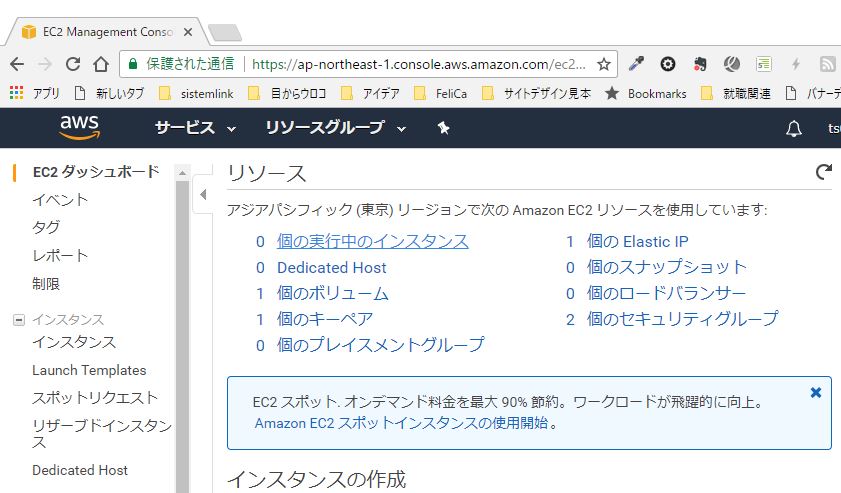Open the 目からウロコ bookmark folder
The width and height of the screenshot is (841, 493).
click(x=287, y=93)
